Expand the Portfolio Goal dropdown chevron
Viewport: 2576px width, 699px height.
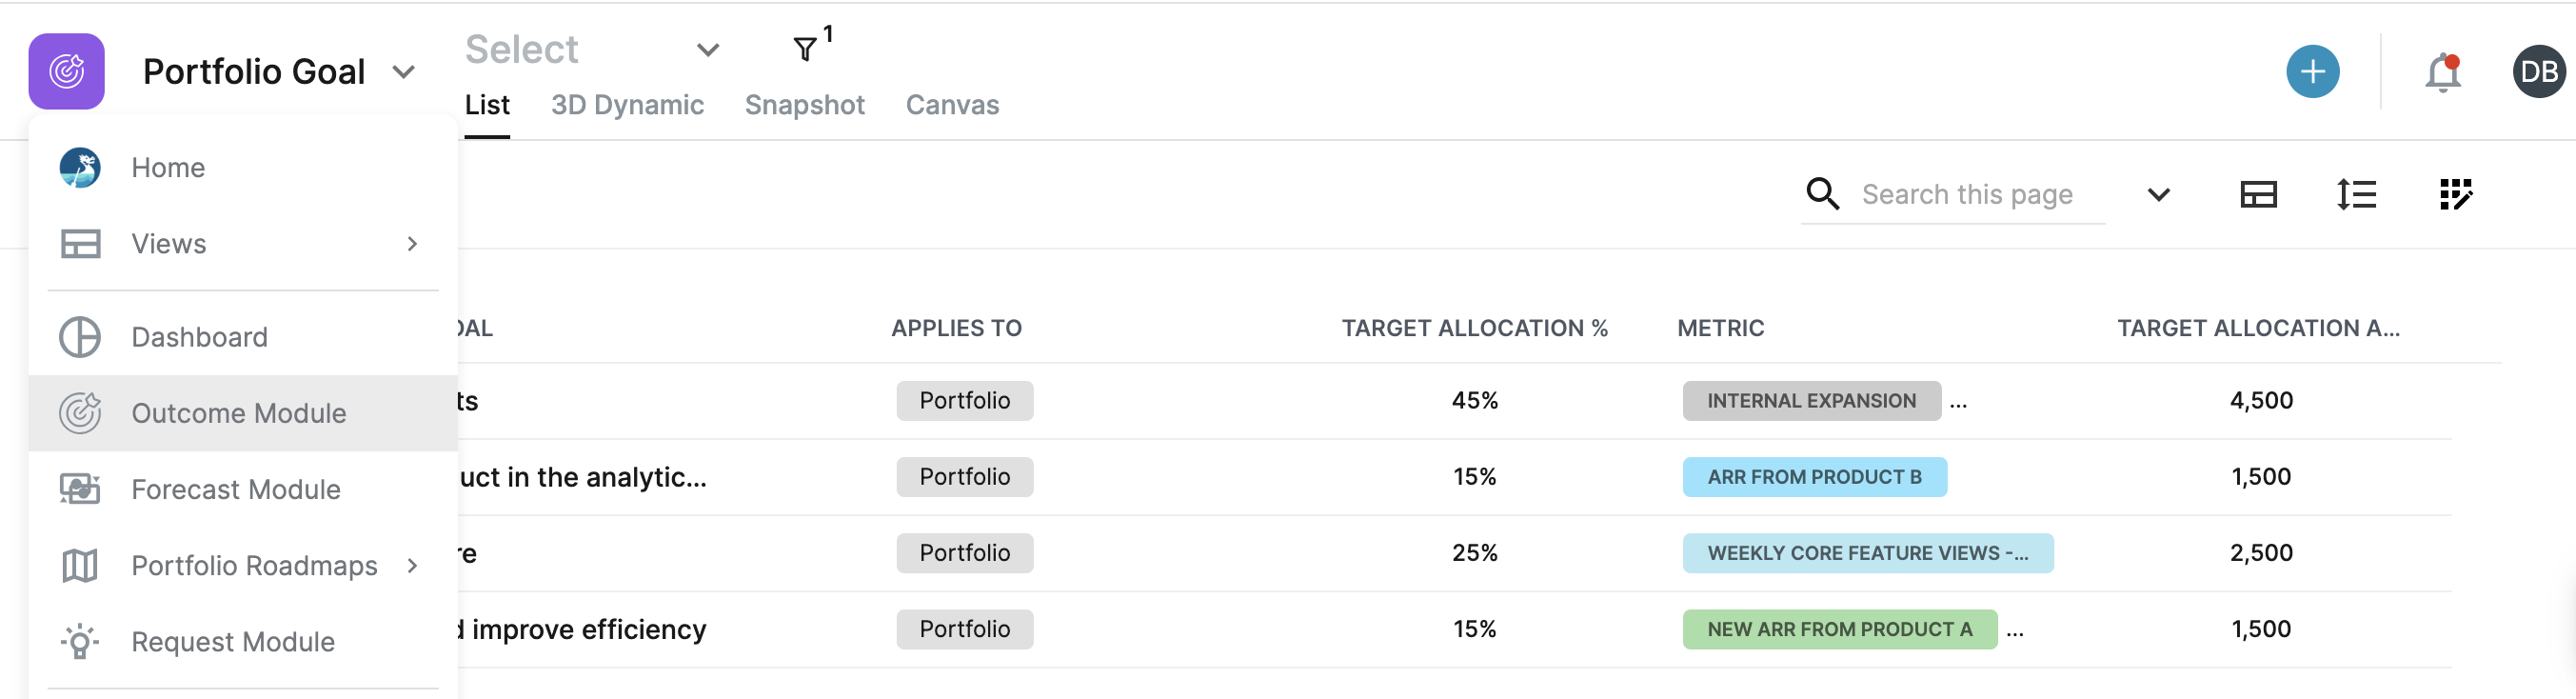403,72
